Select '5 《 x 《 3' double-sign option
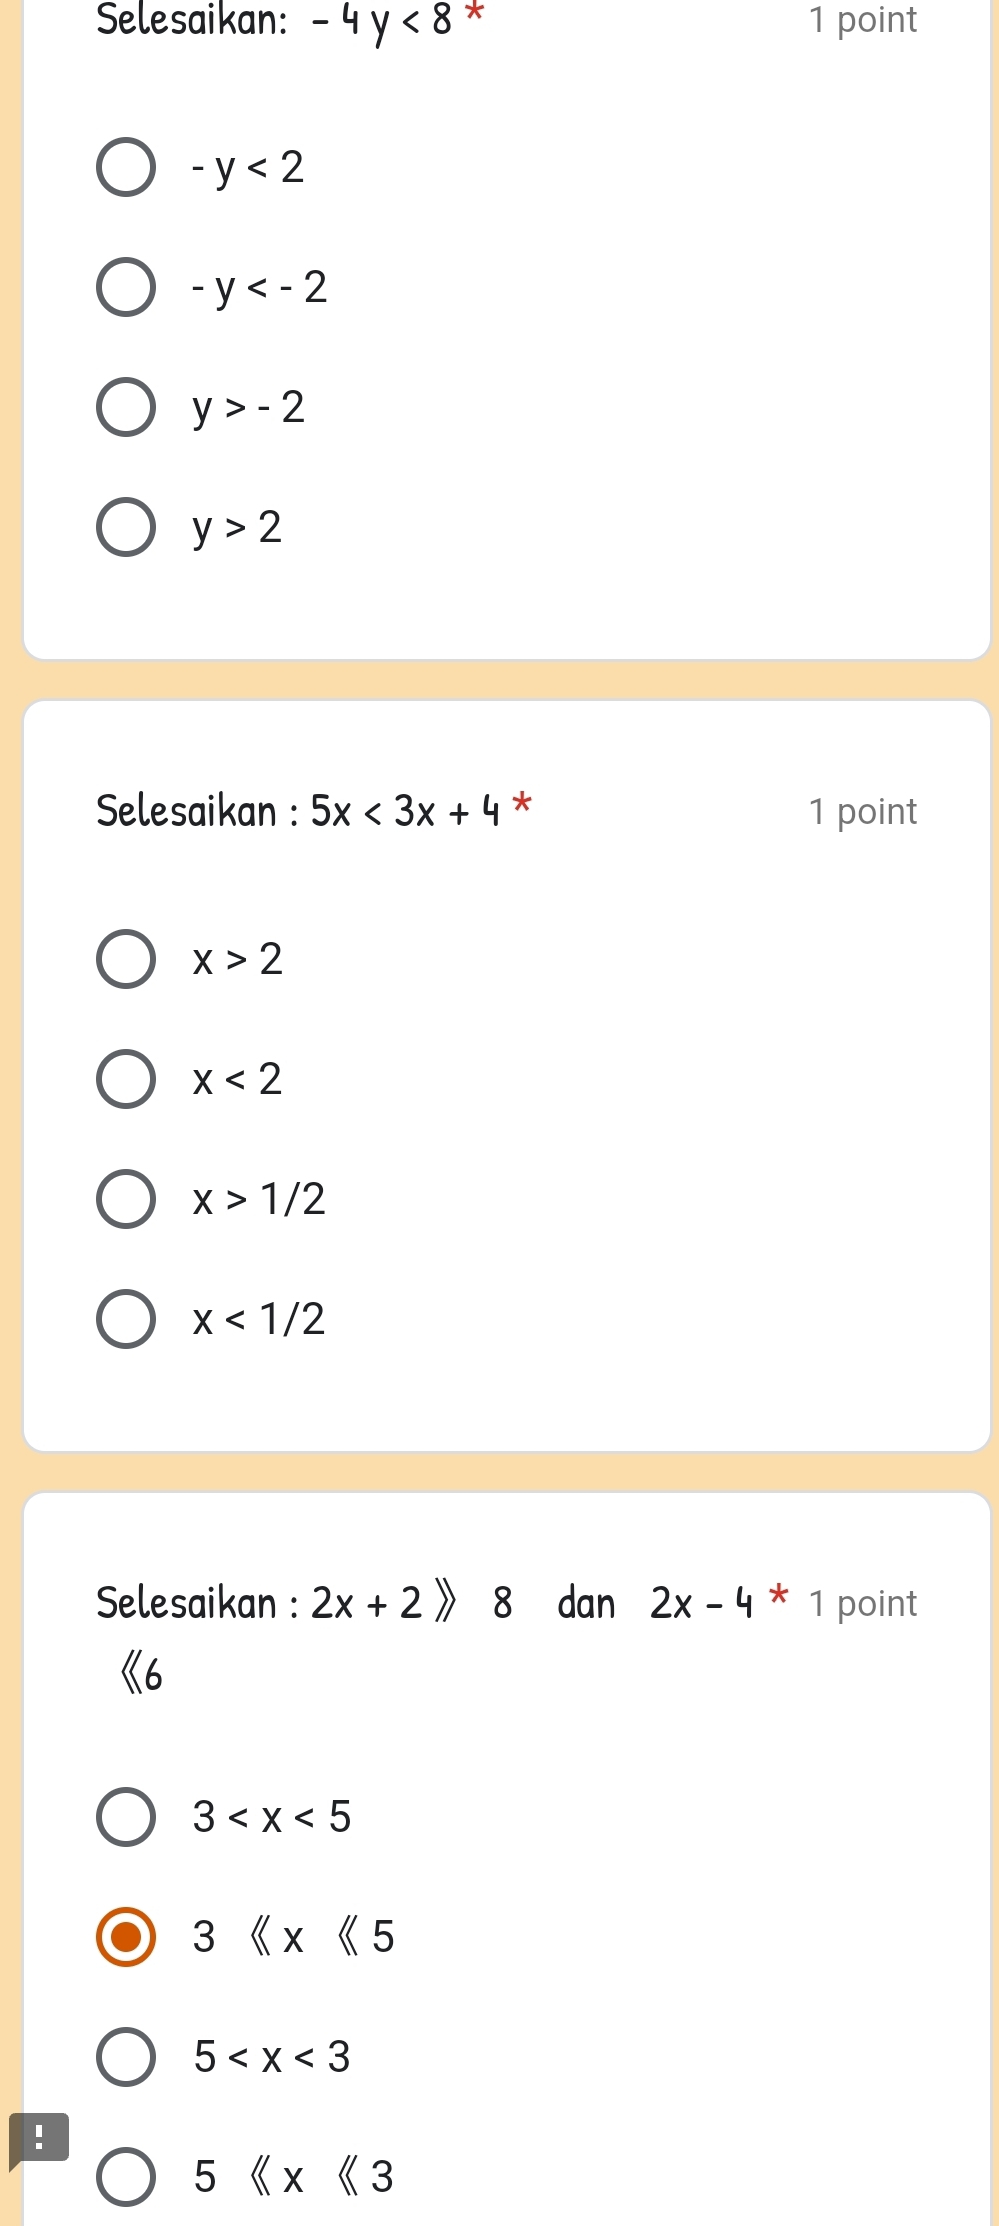 click(x=126, y=2177)
